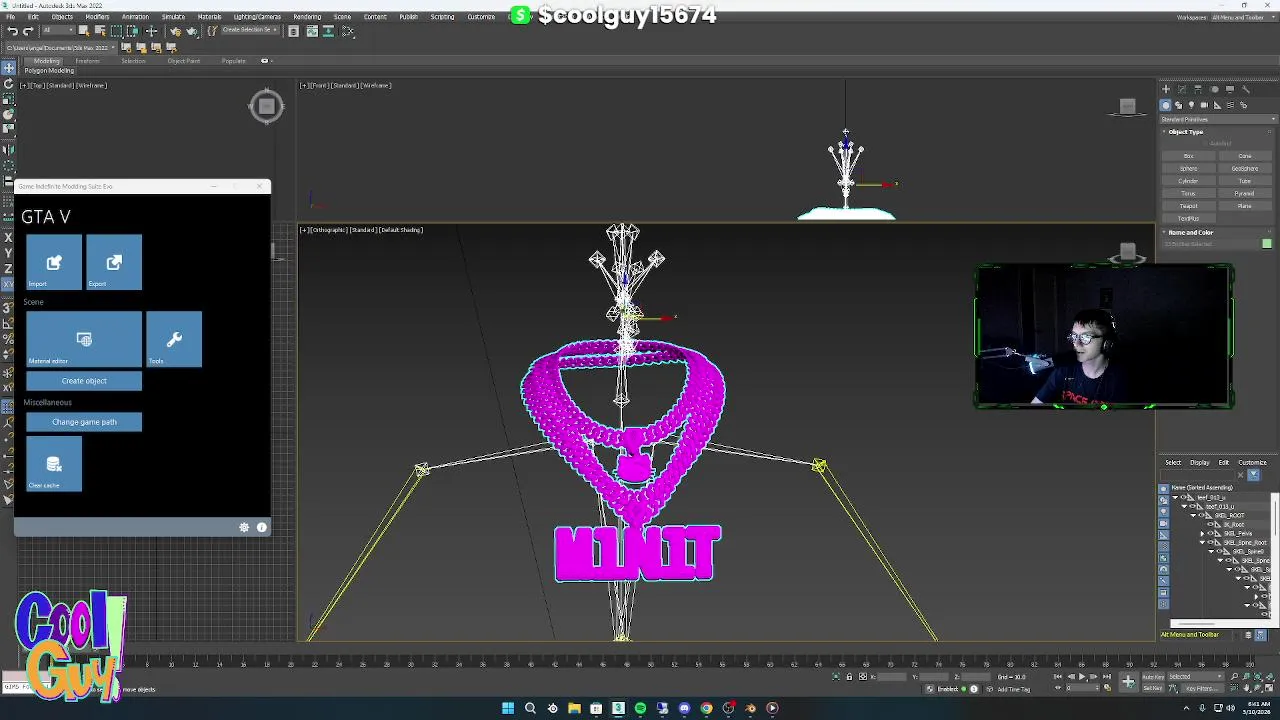Open the Windows Start menu
Viewport: 1280px width, 720px height.
[x=508, y=708]
